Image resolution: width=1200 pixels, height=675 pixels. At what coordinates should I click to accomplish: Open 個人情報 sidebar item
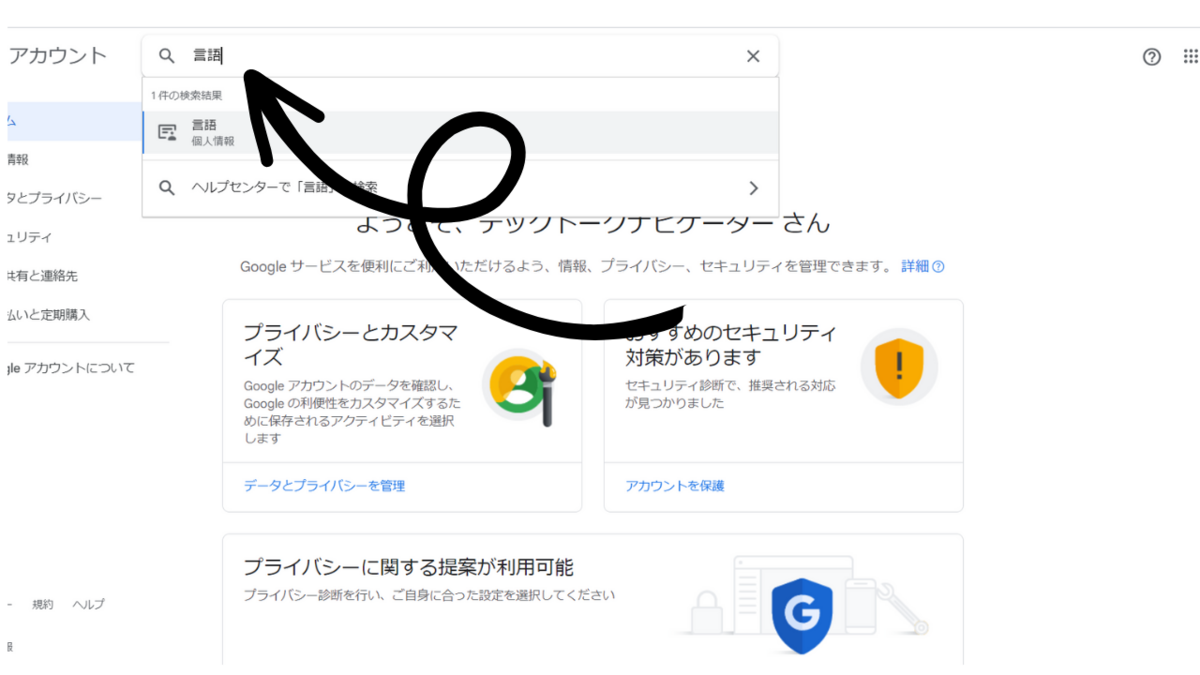16,159
